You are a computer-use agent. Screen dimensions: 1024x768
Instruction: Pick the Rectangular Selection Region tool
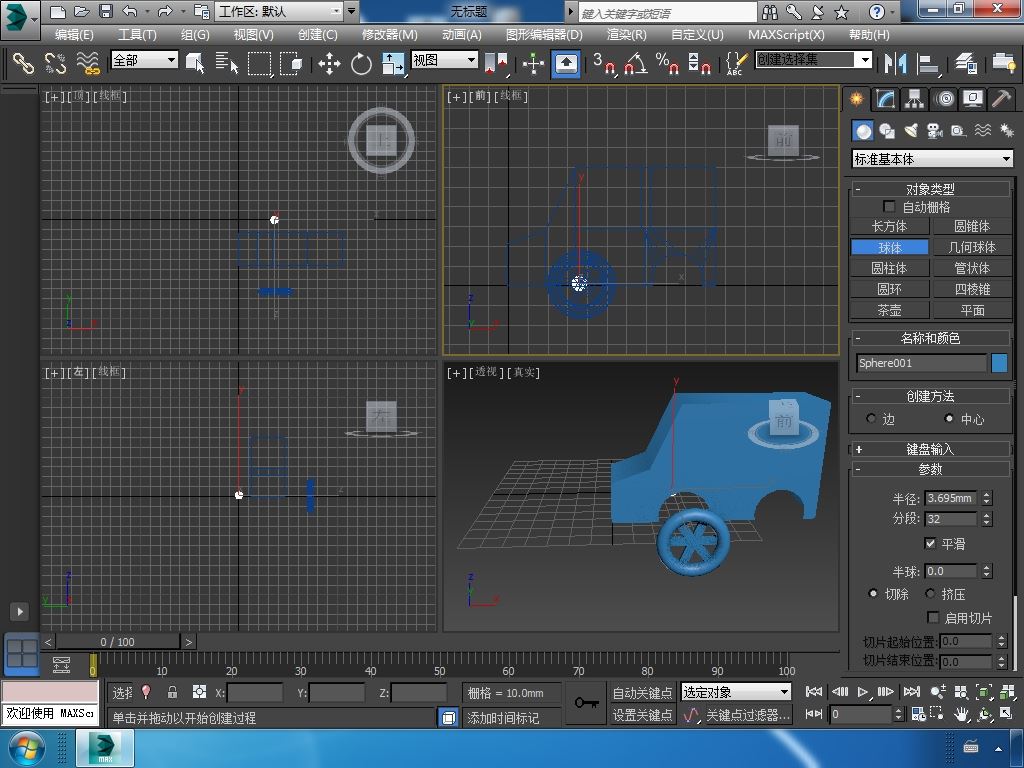(259, 63)
